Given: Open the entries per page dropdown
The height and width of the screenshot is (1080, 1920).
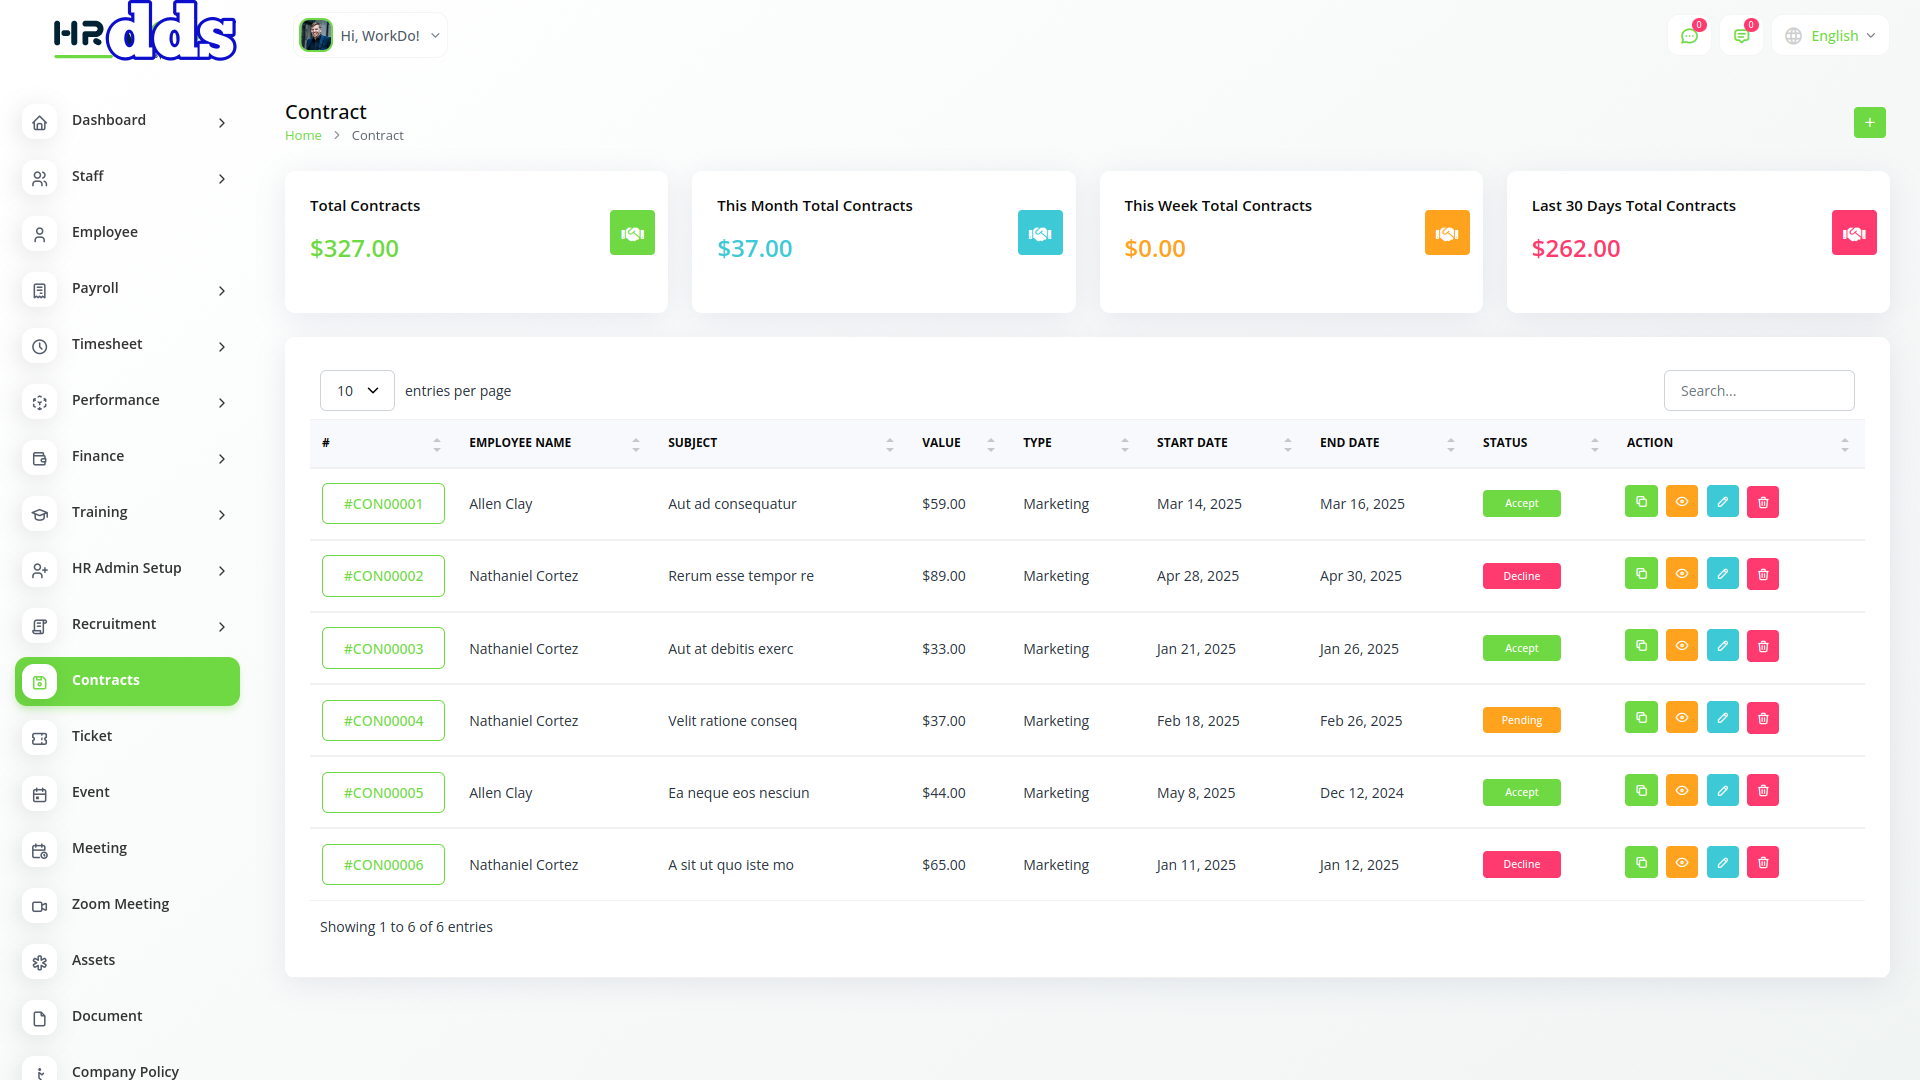Looking at the screenshot, I should tap(357, 391).
